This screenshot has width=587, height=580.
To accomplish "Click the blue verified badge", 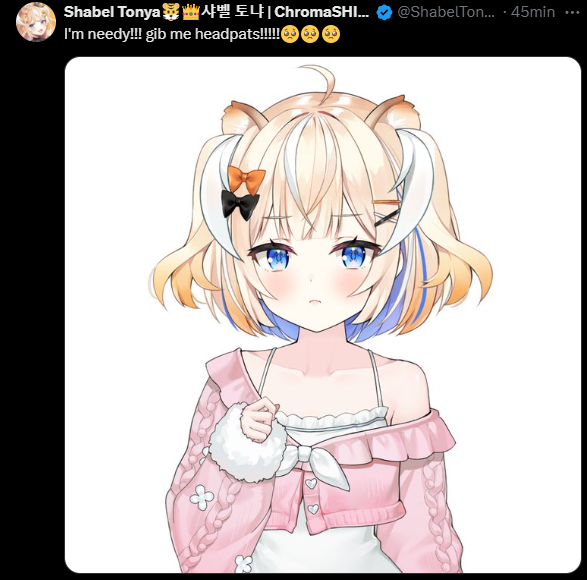I will coord(384,13).
